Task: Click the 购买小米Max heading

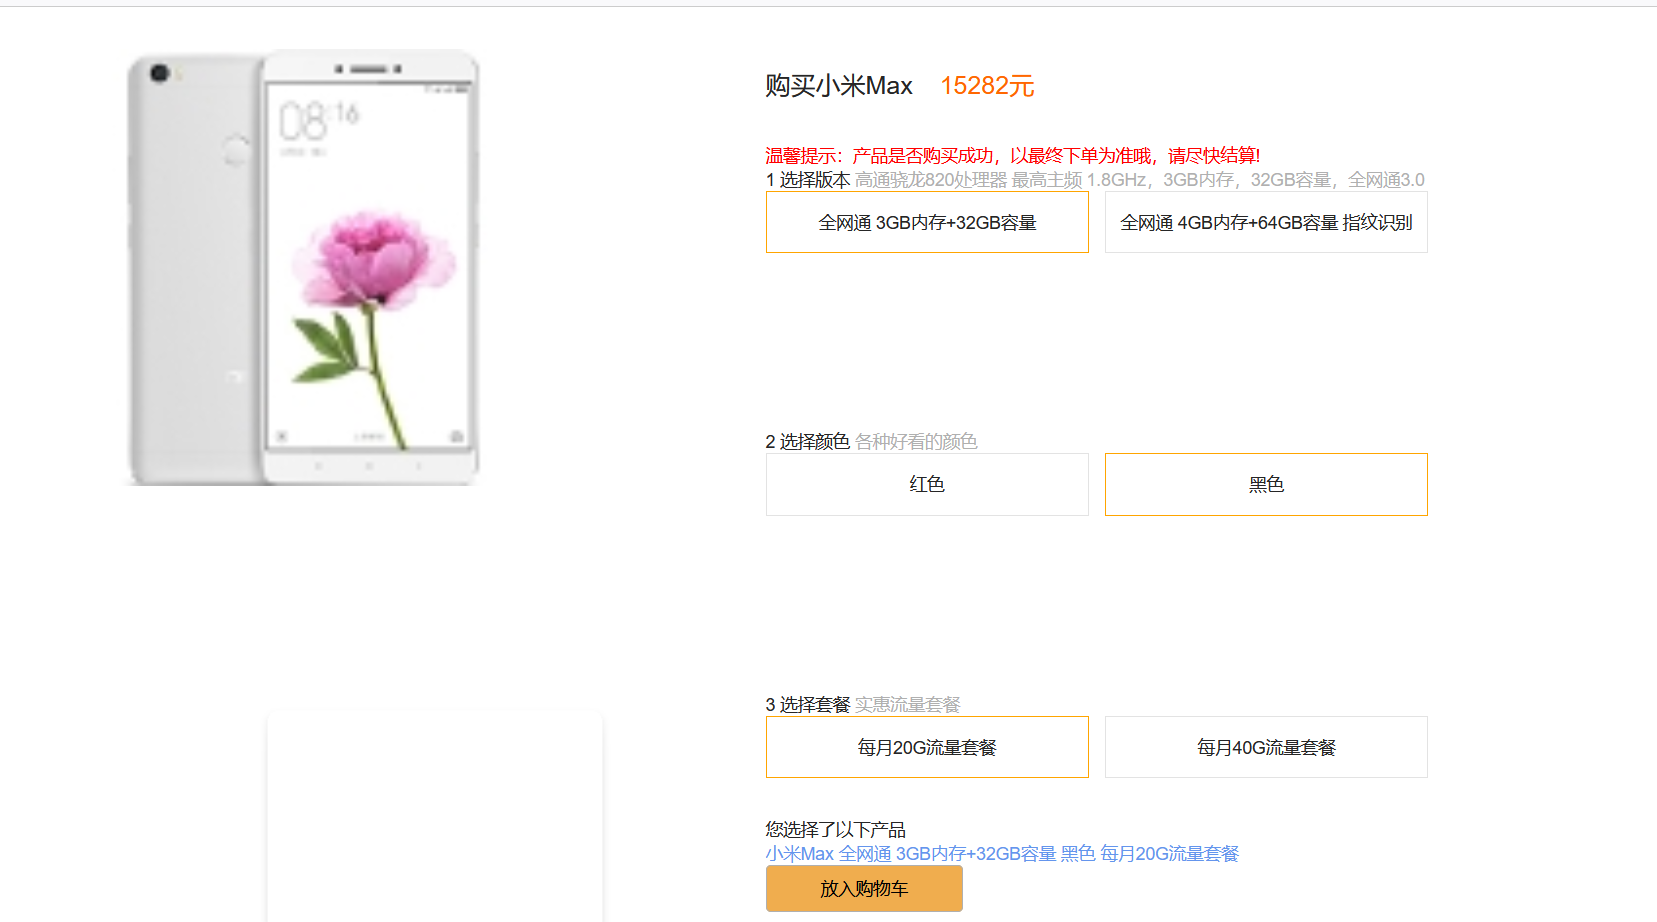Action: click(x=839, y=86)
